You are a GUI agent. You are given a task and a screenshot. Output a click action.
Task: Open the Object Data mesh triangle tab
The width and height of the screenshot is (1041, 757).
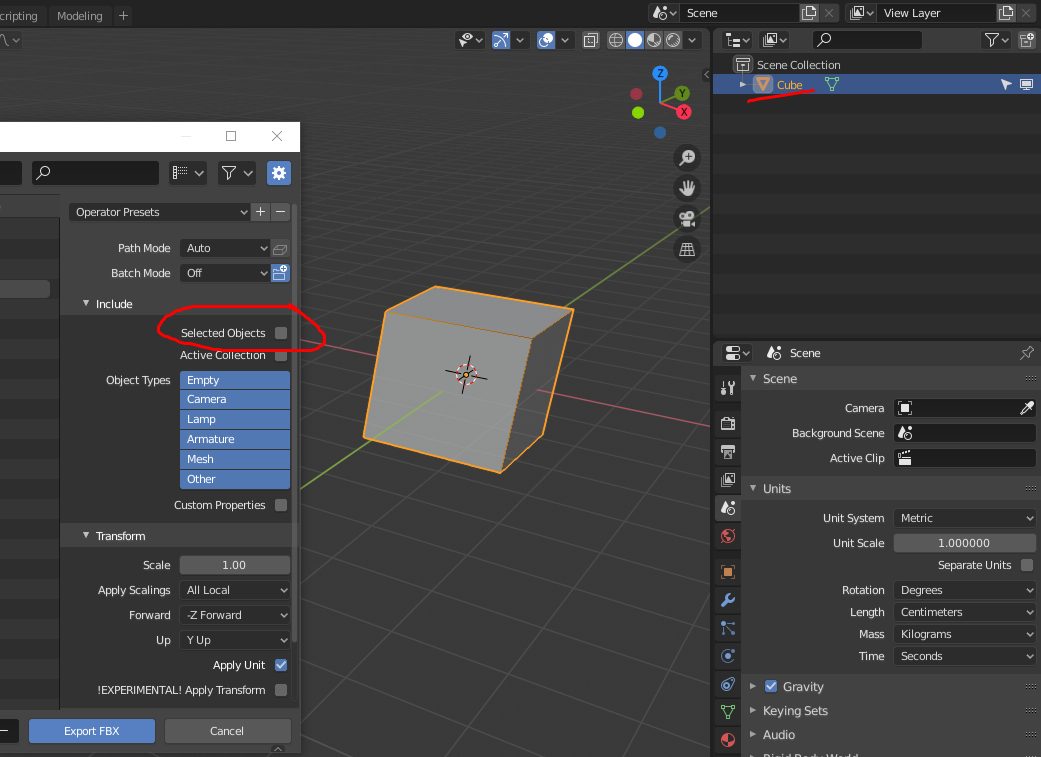728,713
